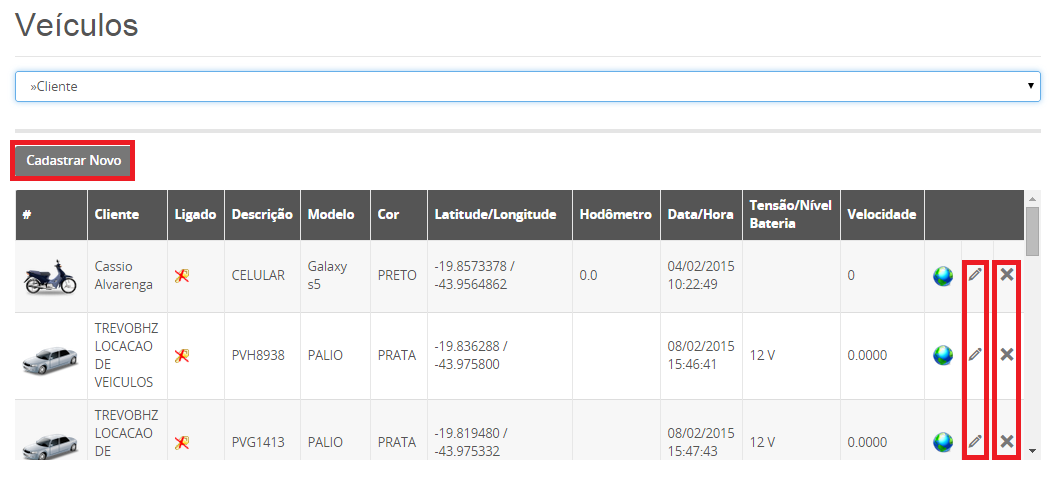1057x479 pixels.
Task: Delete the PVG1413 vehicle row
Action: point(1006,441)
